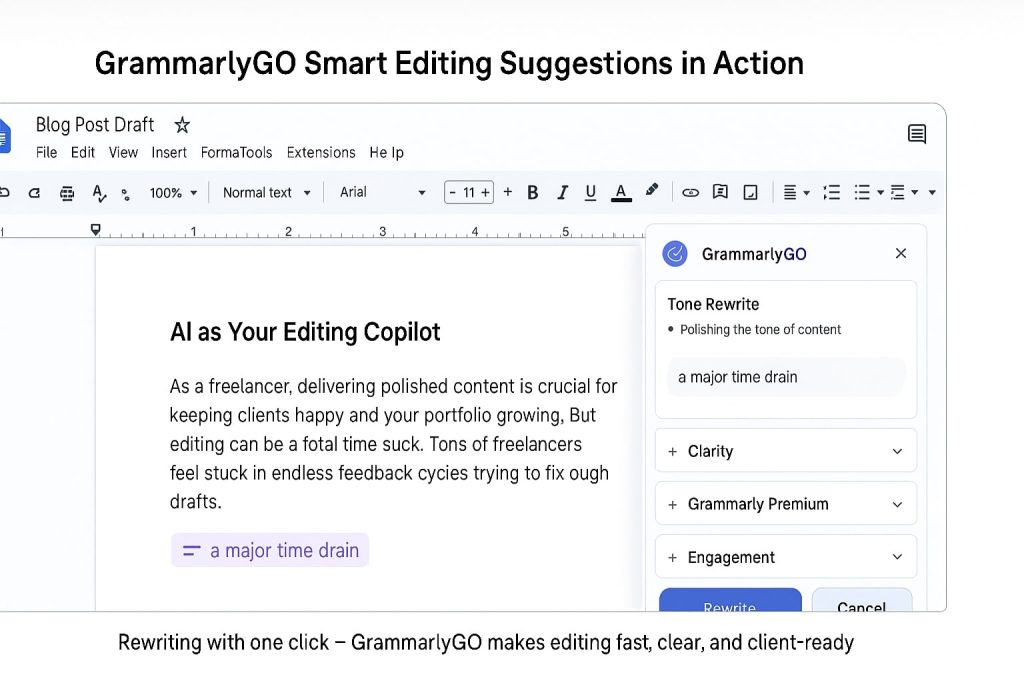Open the View menu
Viewport: 1024px width, 683px height.
[x=123, y=152]
